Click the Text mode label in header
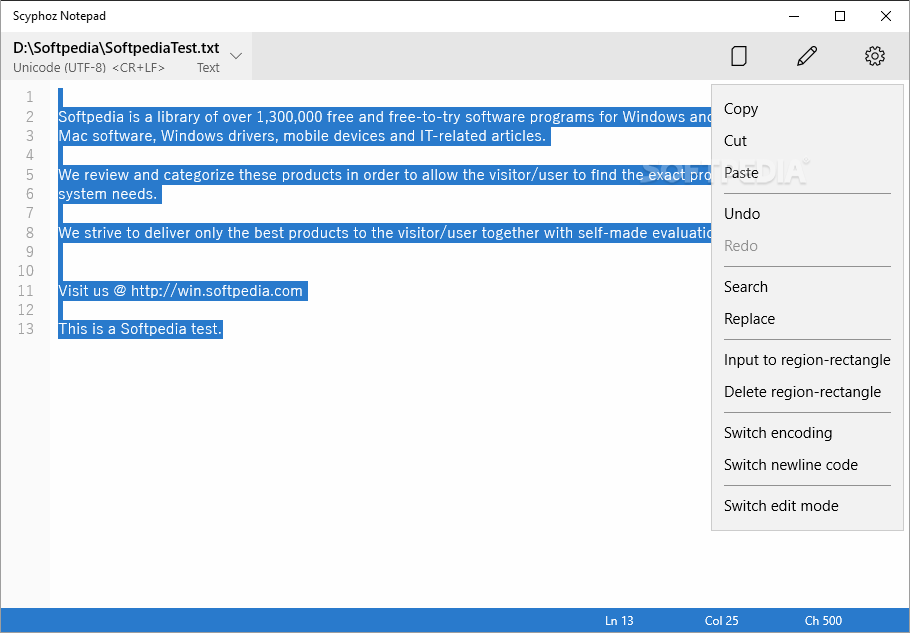Image resolution: width=910 pixels, height=633 pixels. pos(208,68)
